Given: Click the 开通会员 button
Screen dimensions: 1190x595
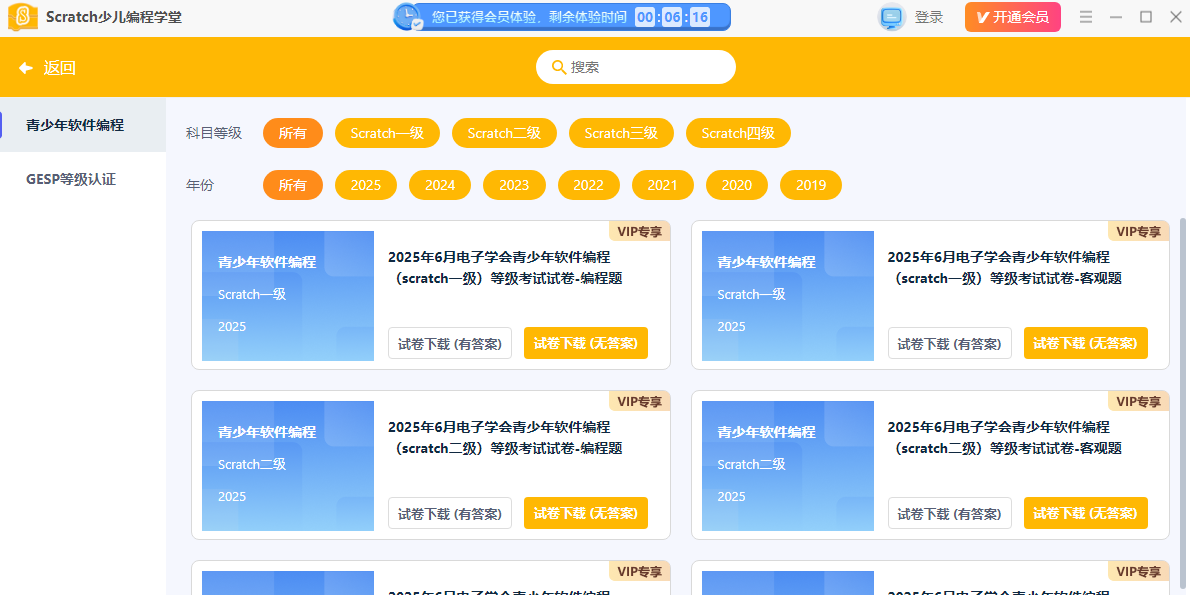Looking at the screenshot, I should 1012,17.
